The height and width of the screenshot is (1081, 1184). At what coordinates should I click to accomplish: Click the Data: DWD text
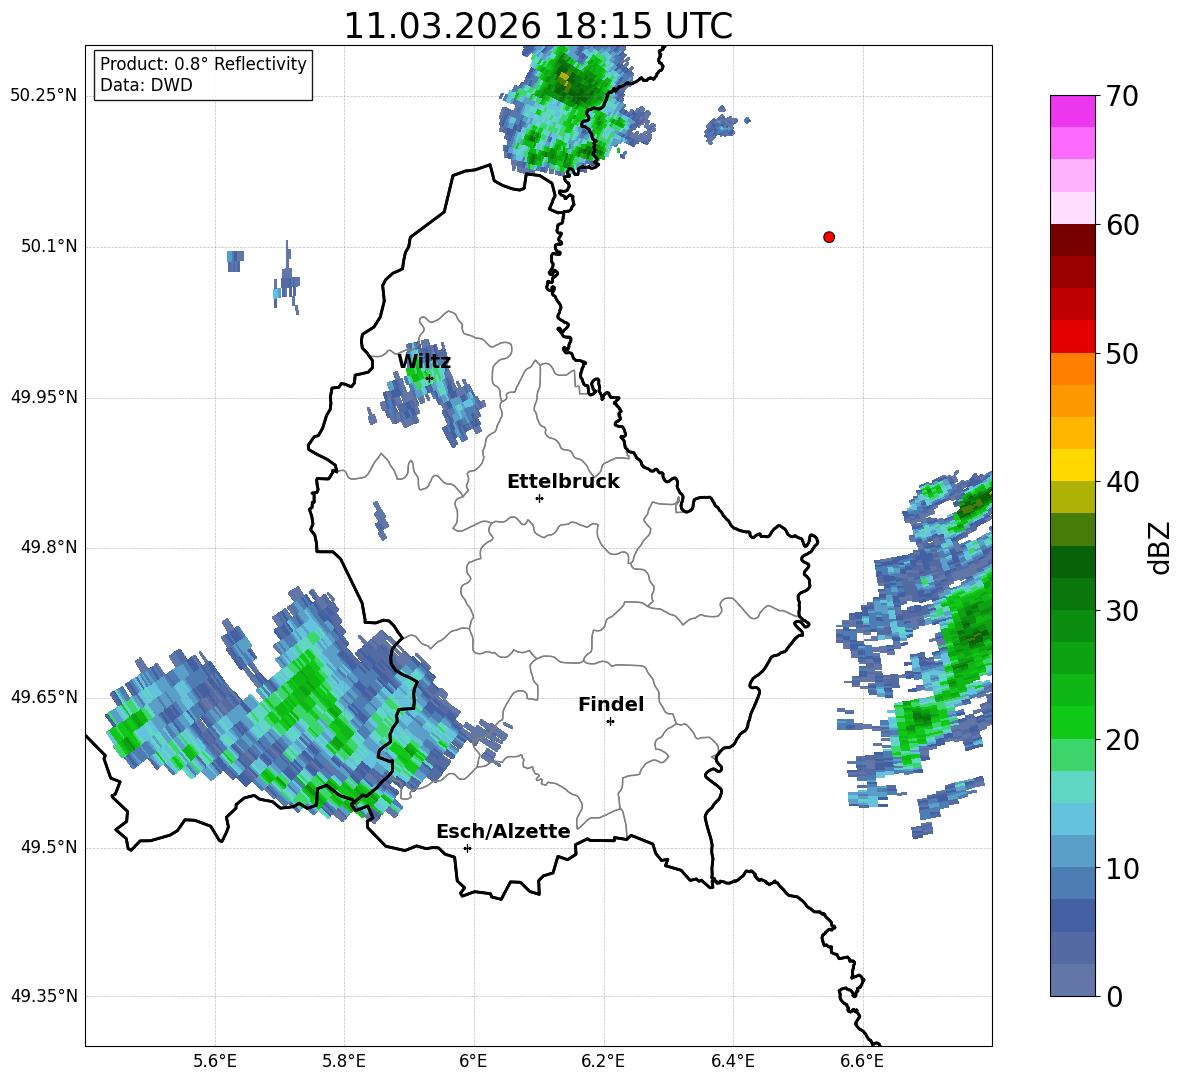click(x=146, y=85)
